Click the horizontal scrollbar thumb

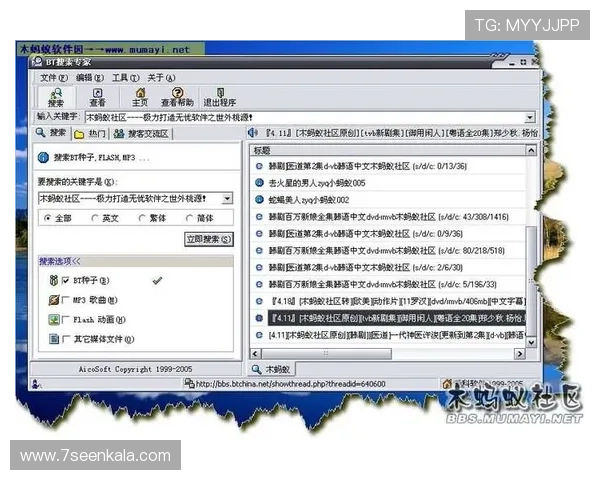click(326, 354)
